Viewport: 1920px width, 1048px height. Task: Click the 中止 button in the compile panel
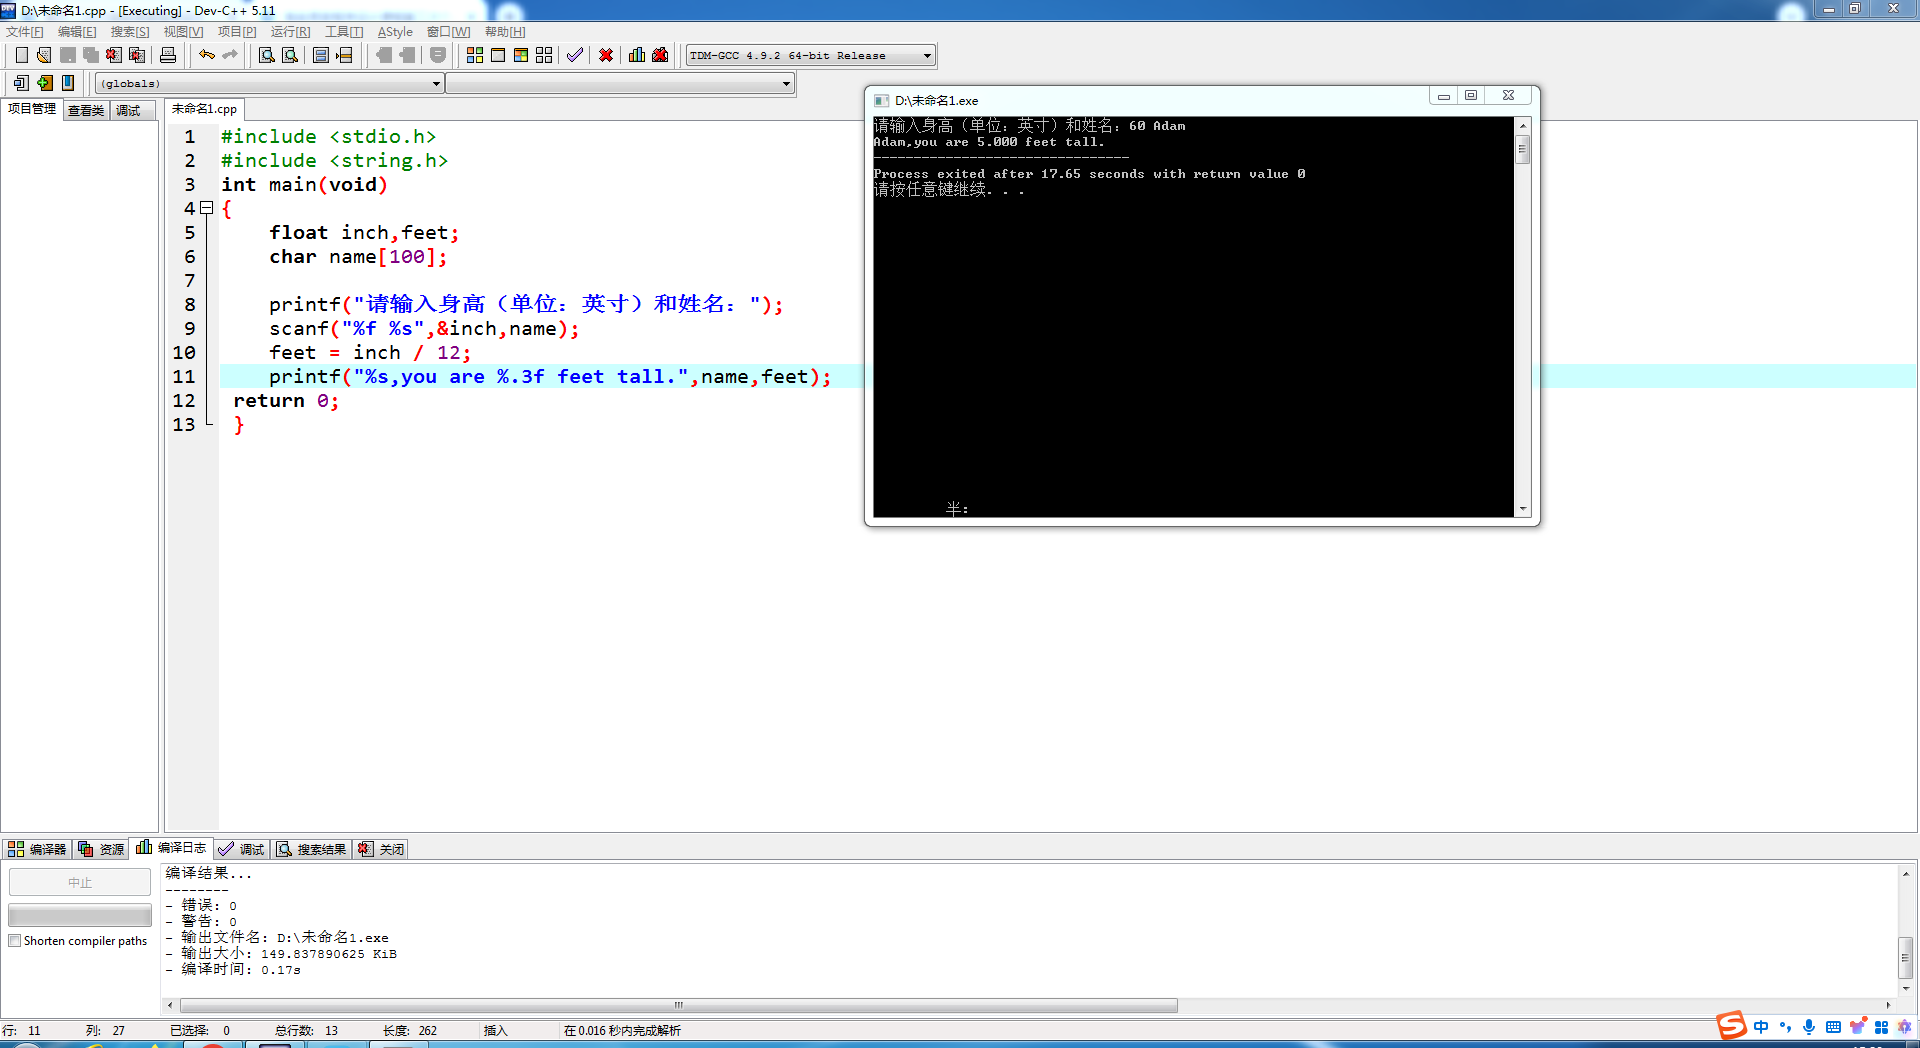[x=79, y=882]
